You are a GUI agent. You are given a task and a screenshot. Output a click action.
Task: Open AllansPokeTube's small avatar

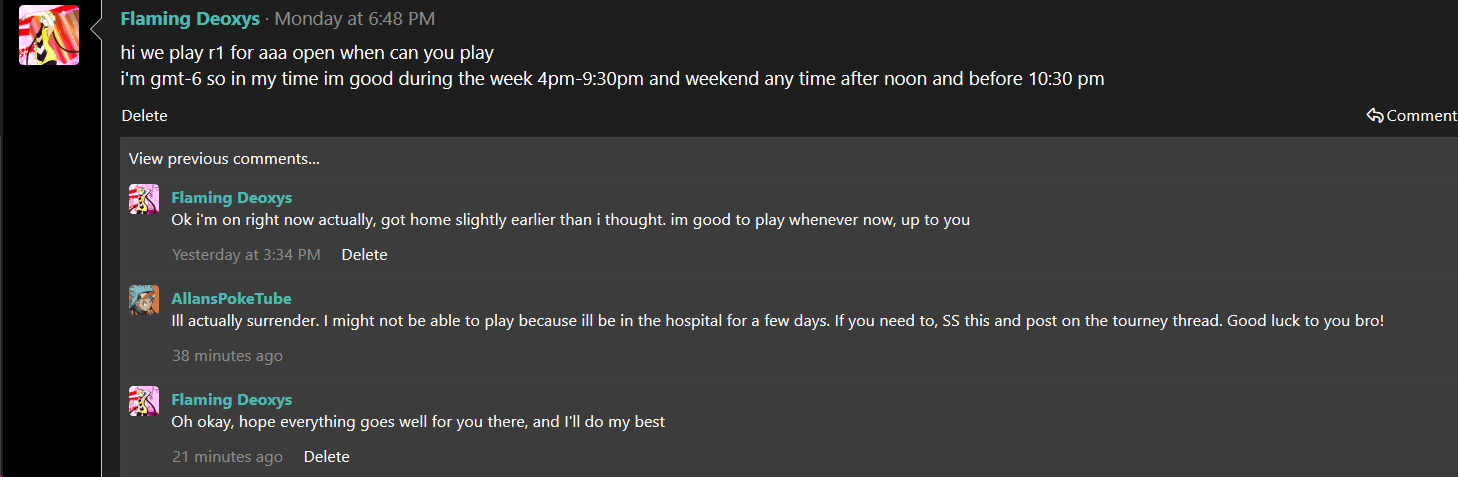point(144,300)
